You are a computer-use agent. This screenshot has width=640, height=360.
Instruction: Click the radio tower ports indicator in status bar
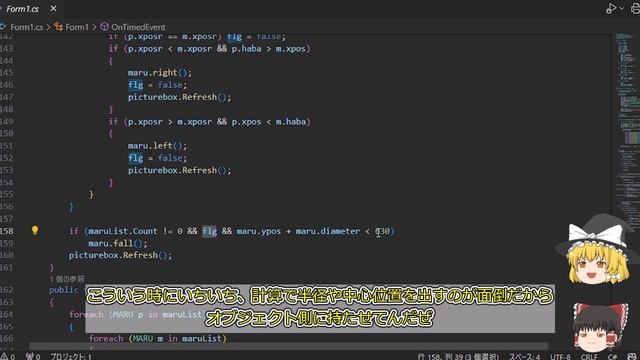33,356
